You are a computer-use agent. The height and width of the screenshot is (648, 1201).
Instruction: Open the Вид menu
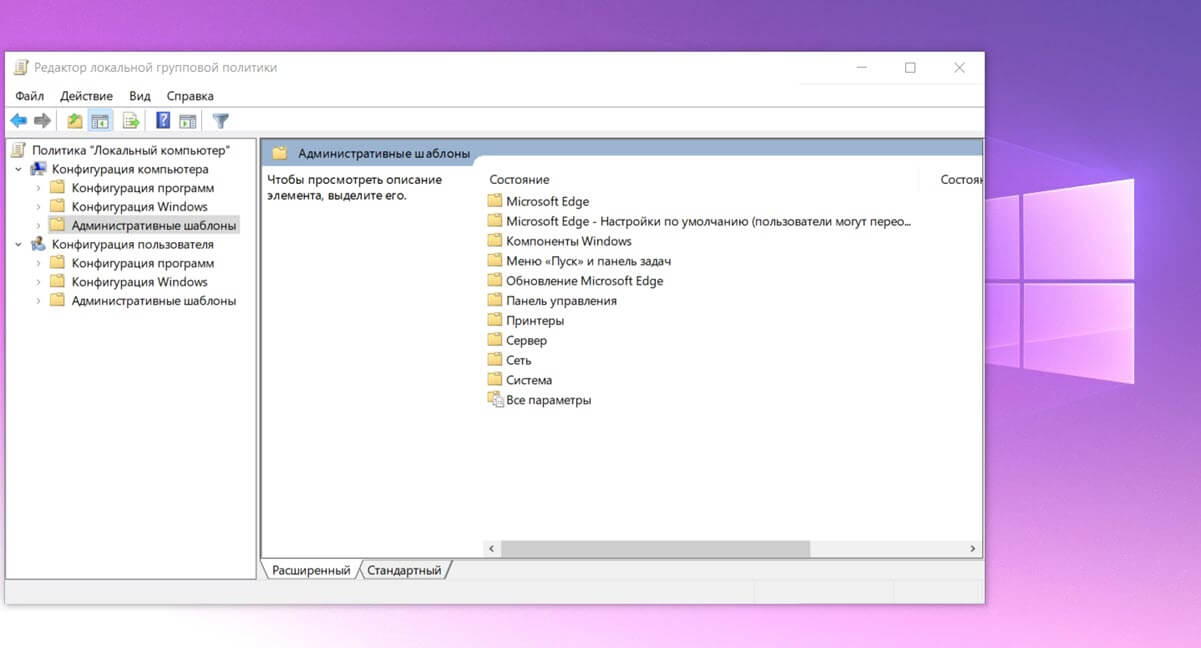click(140, 96)
